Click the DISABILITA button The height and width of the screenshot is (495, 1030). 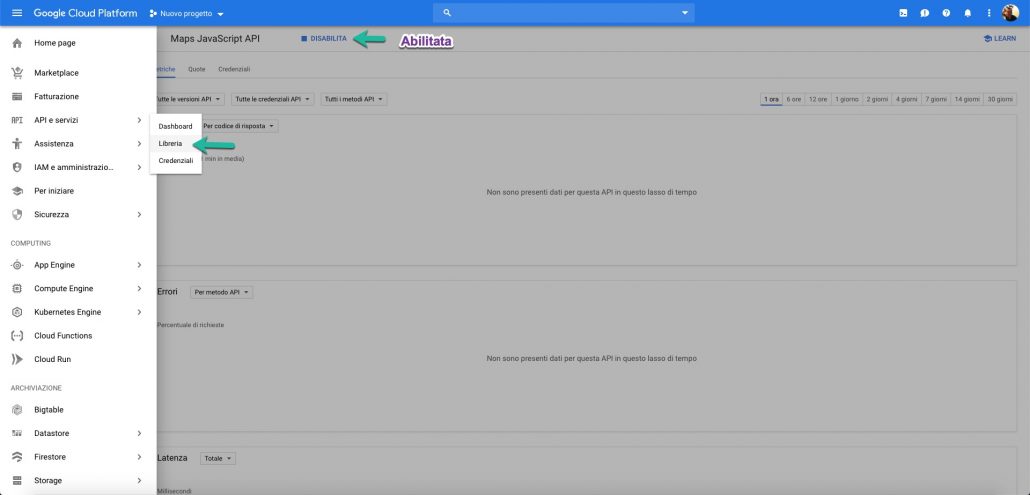(x=324, y=39)
